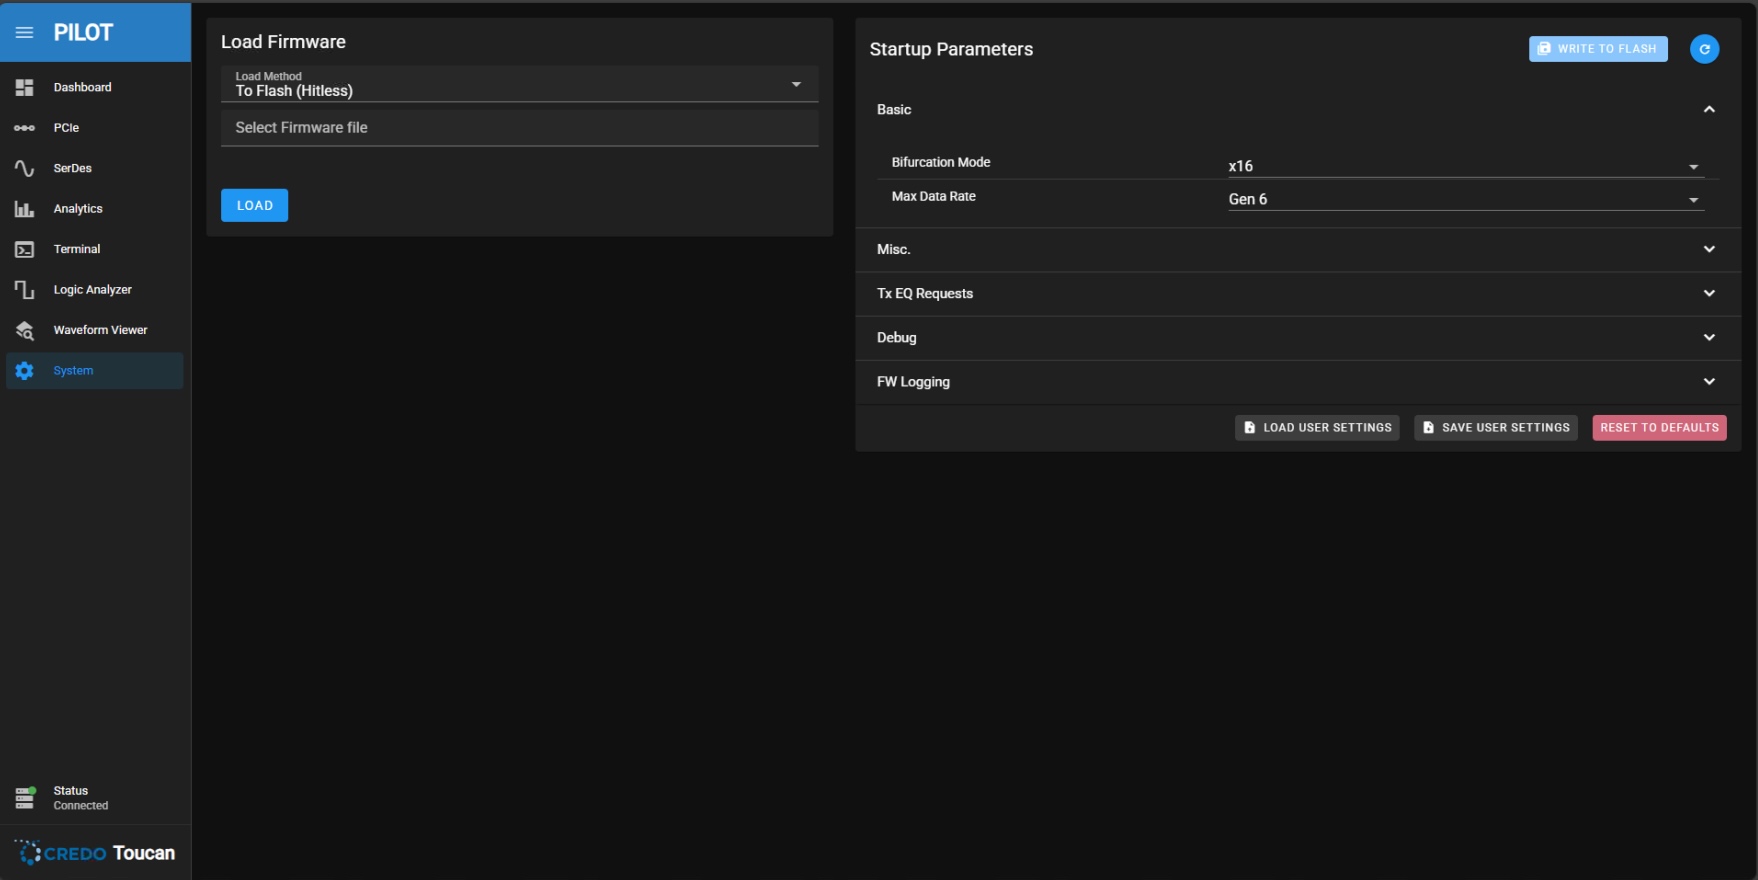The width and height of the screenshot is (1758, 880).
Task: Click the Status connection indicator icon
Action: pos(25,797)
